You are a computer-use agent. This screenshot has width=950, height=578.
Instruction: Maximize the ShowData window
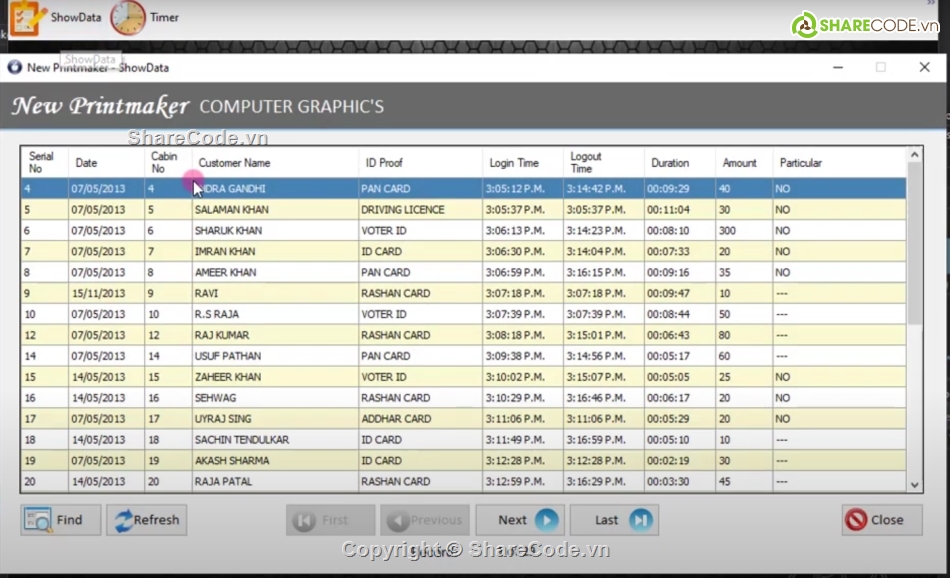pos(880,67)
